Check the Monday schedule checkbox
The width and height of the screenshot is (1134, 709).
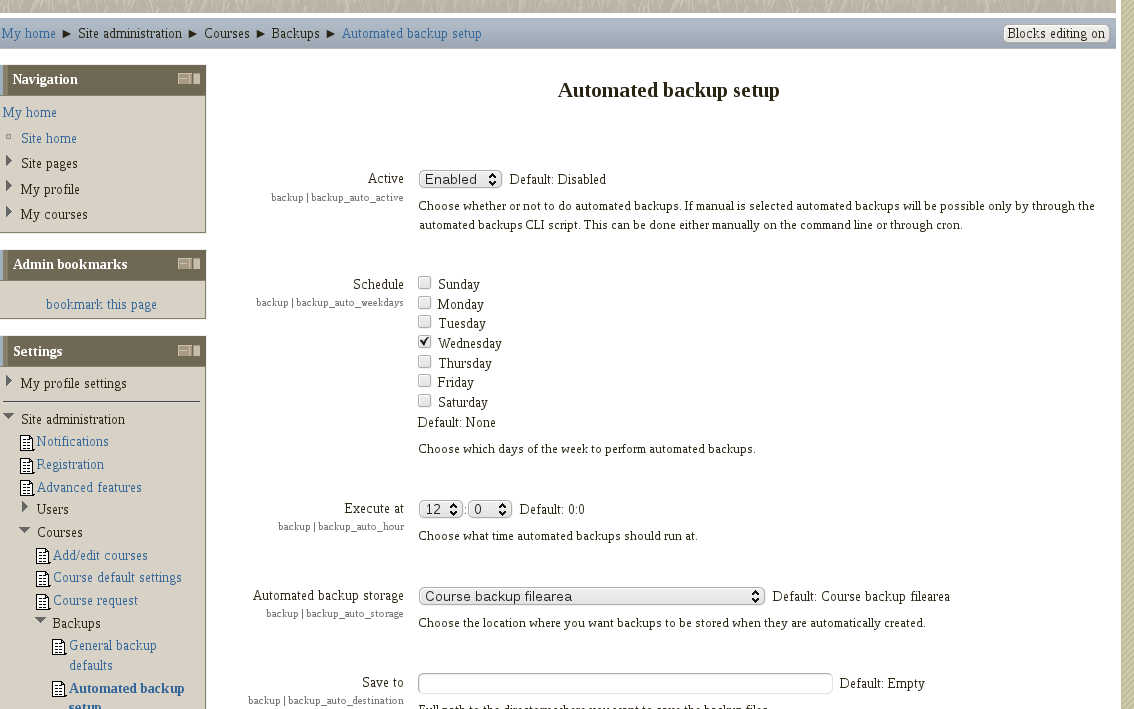coord(425,302)
